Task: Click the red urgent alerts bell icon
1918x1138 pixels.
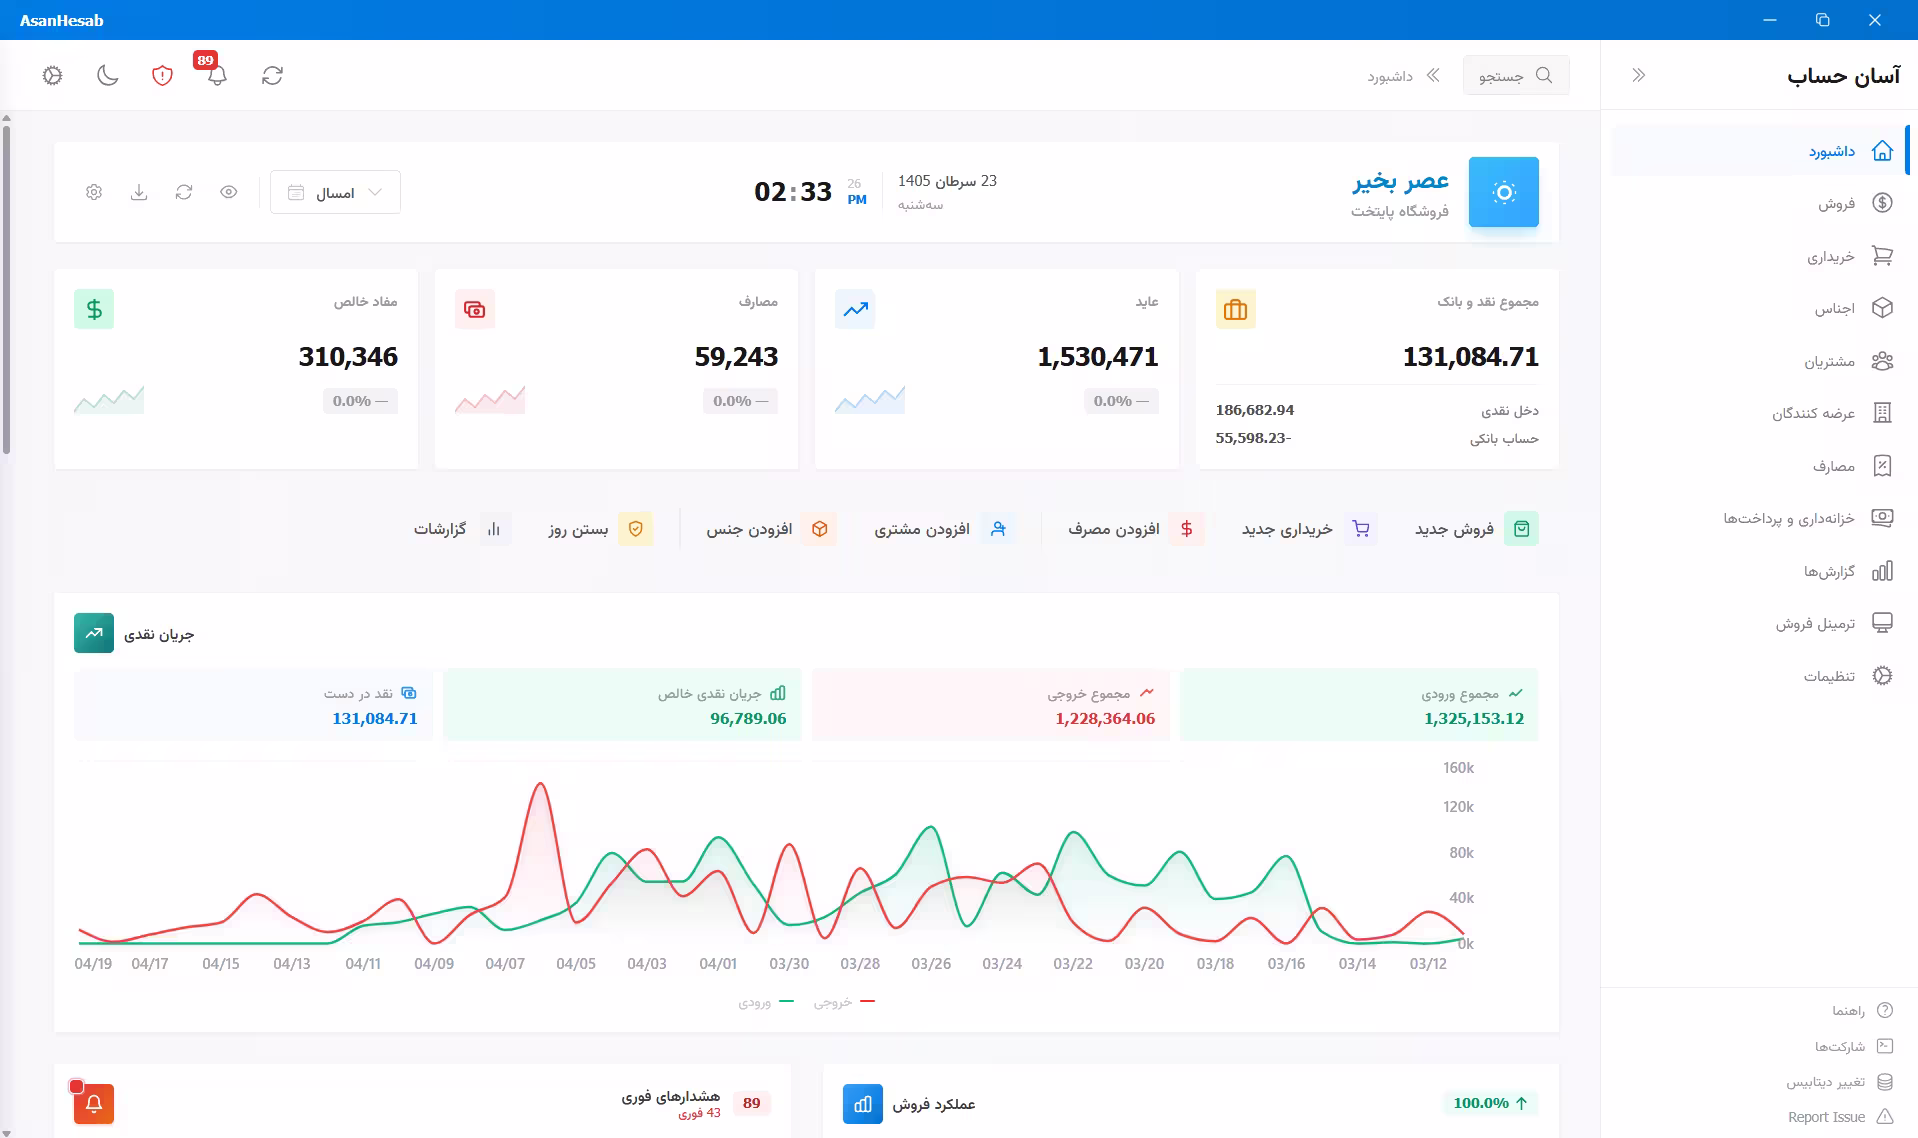Action: 94,1103
